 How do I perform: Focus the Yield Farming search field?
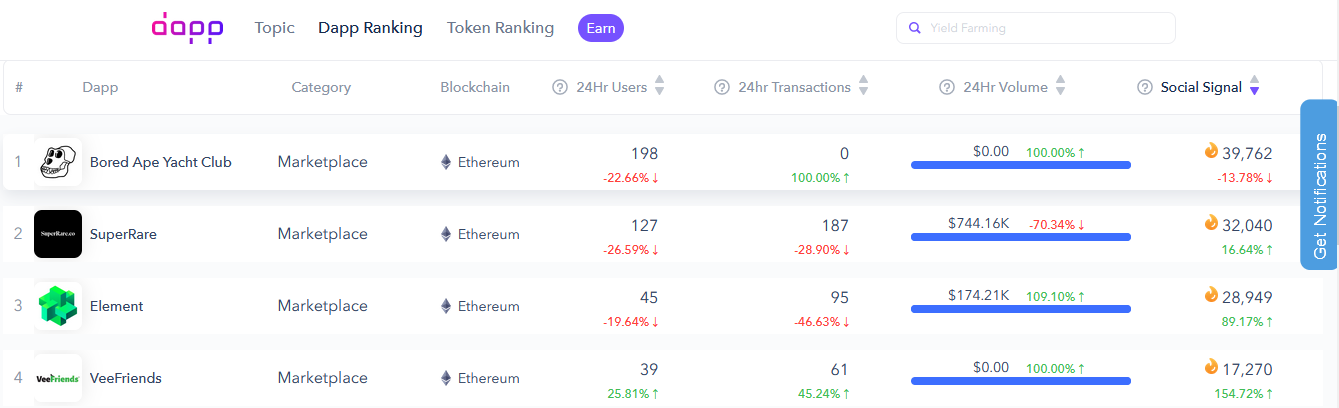[1036, 28]
